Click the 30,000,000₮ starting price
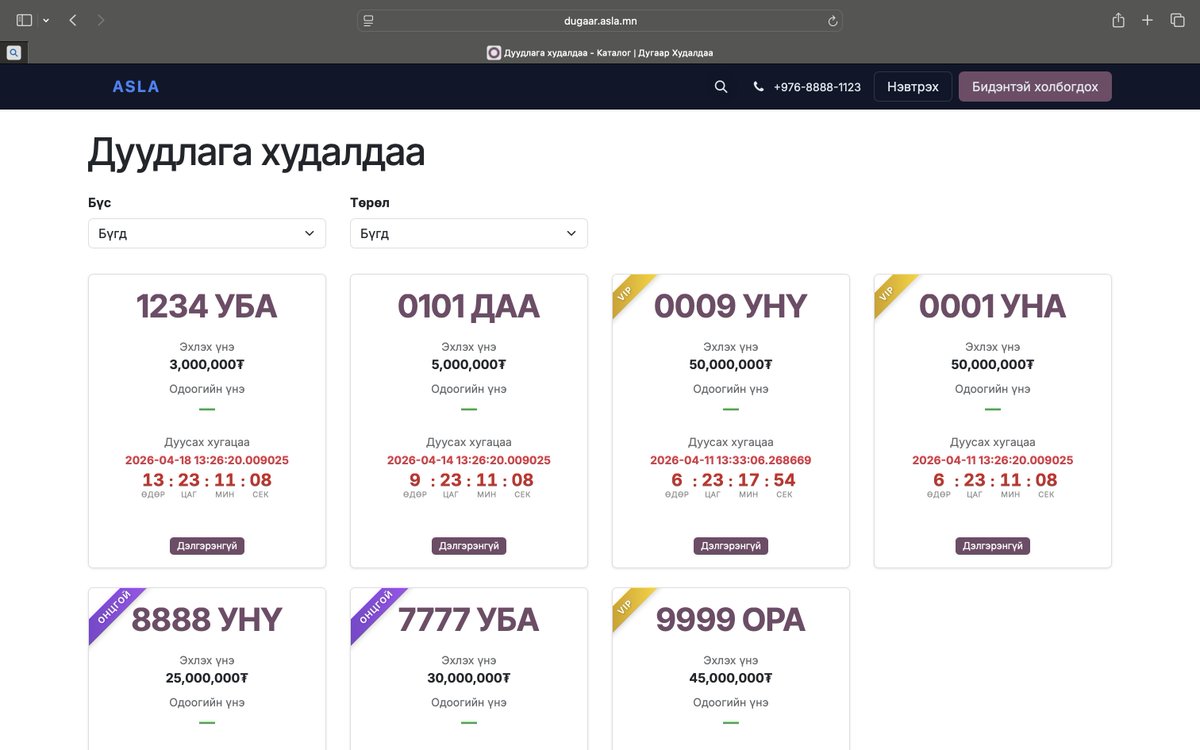Screen dimensions: 1200x750 469,678
